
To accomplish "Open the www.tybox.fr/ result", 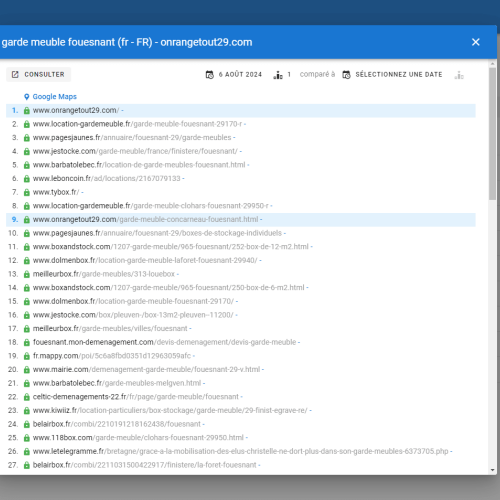I will (56, 192).
